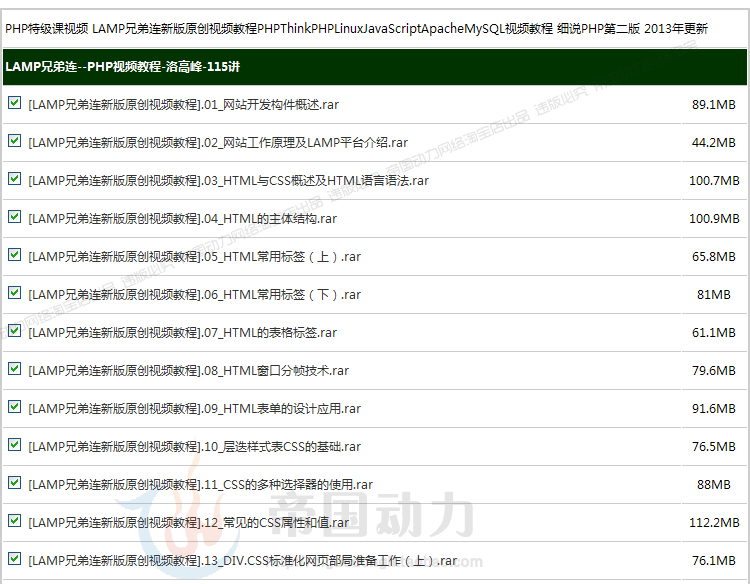This screenshot has height=584, width=750.
Task: Toggle checkbox for 06_HTML常用标签（下）.rar
Action: pyautogui.click(x=14, y=292)
